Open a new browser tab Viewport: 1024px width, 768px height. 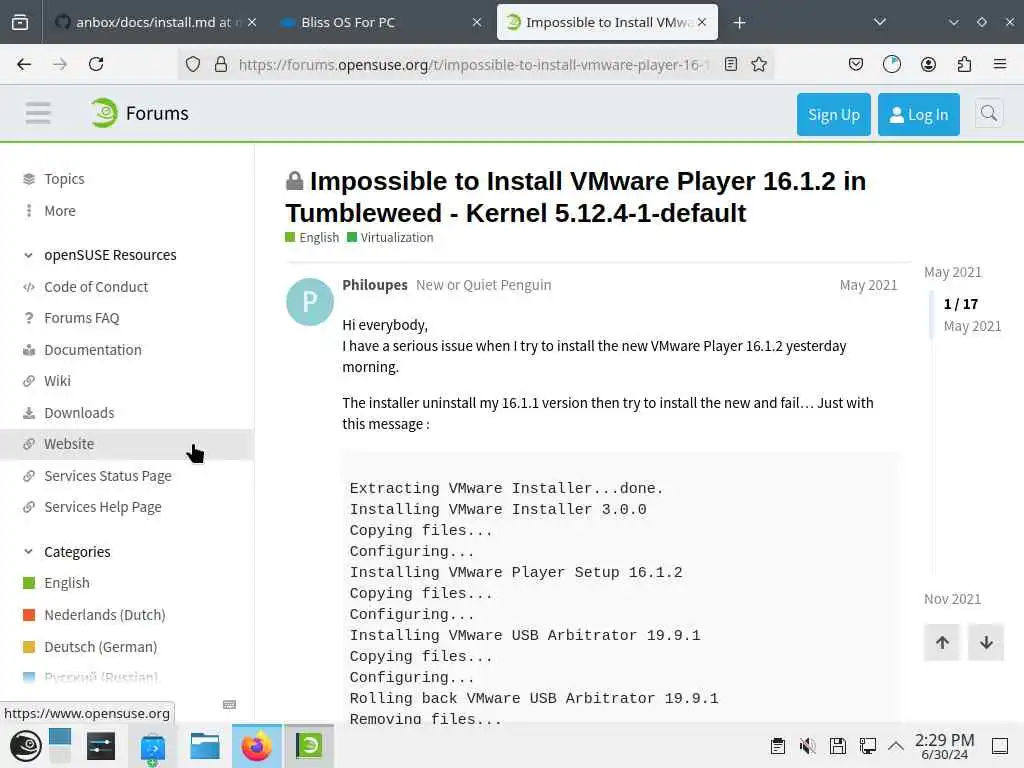tap(739, 22)
